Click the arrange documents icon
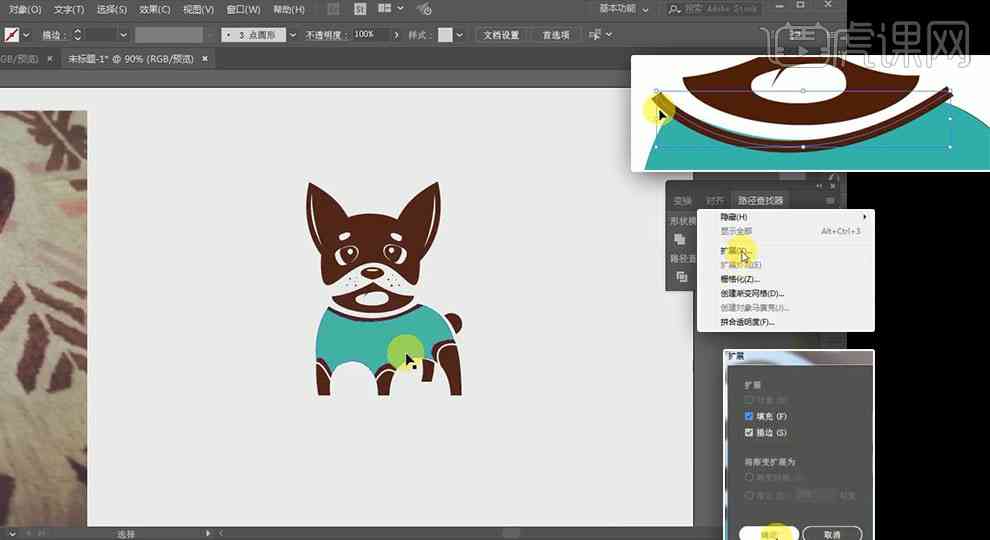This screenshot has width=990, height=540. click(x=384, y=9)
